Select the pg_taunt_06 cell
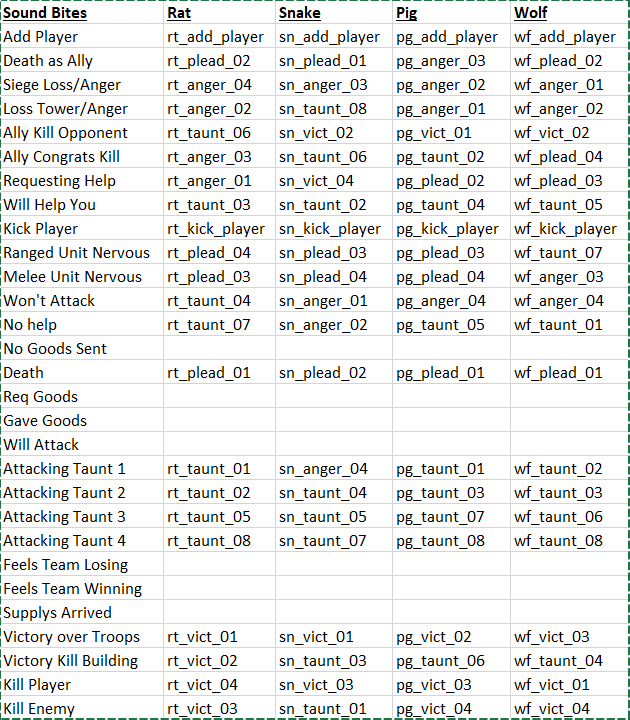Screen dimensions: 630x720 (451, 661)
